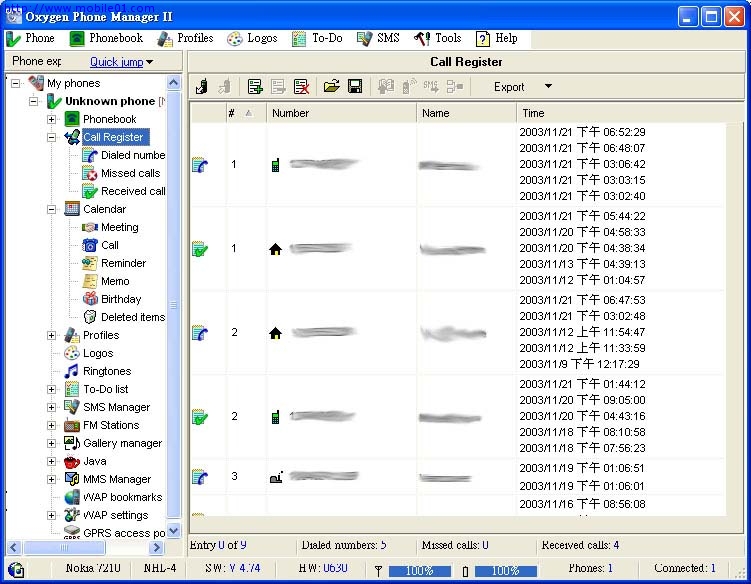Collapse the My phones tree node
The width and height of the screenshot is (751, 584).
16,83
